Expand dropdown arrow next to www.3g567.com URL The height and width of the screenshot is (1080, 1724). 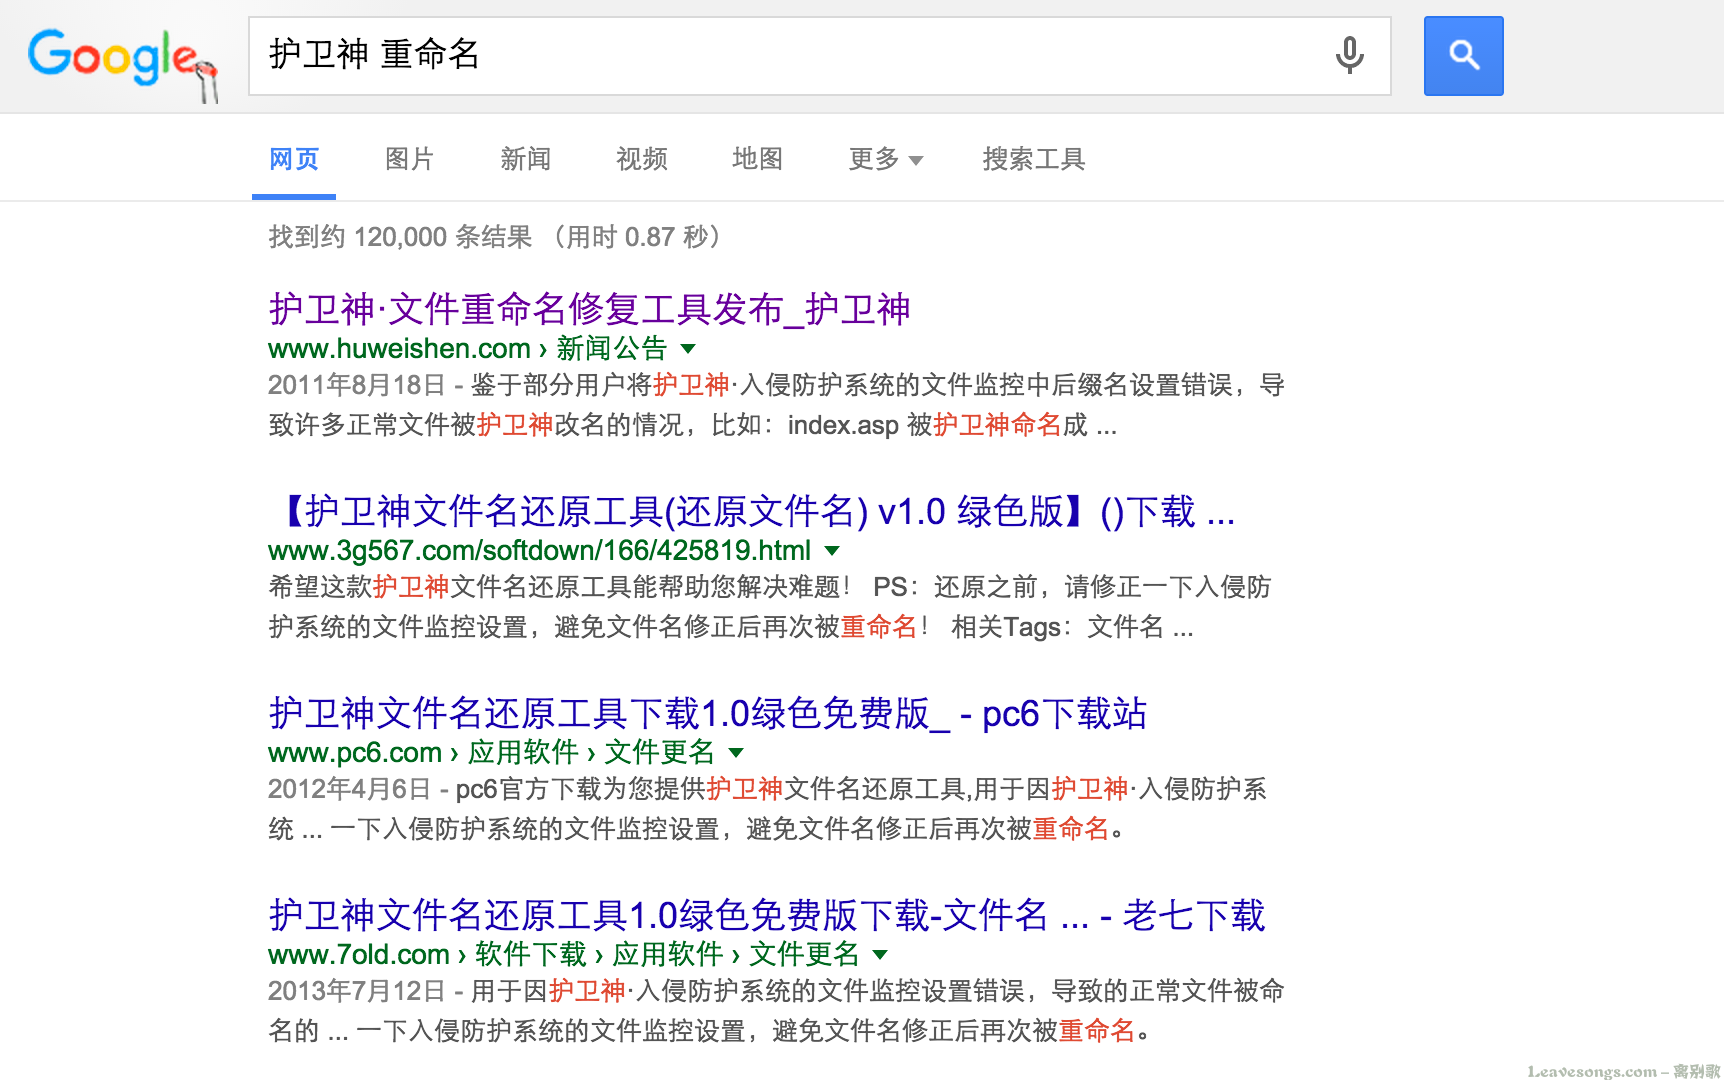click(832, 551)
